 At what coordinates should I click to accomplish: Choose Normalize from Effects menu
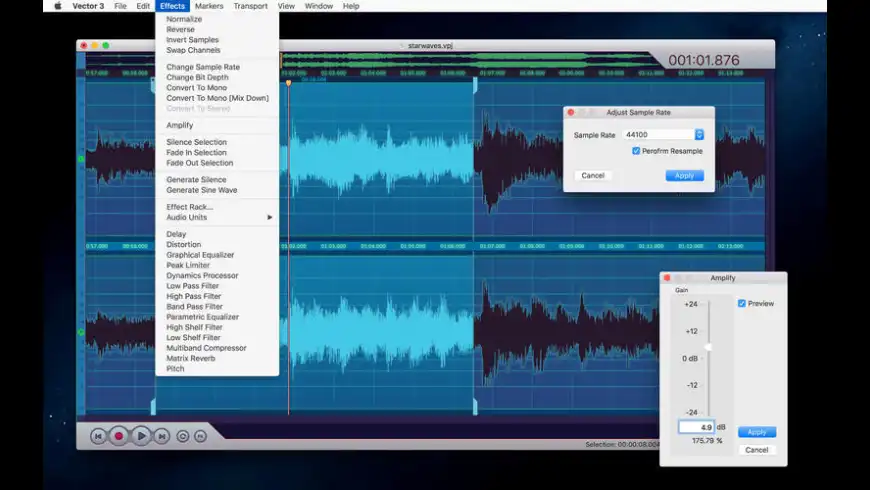point(184,19)
